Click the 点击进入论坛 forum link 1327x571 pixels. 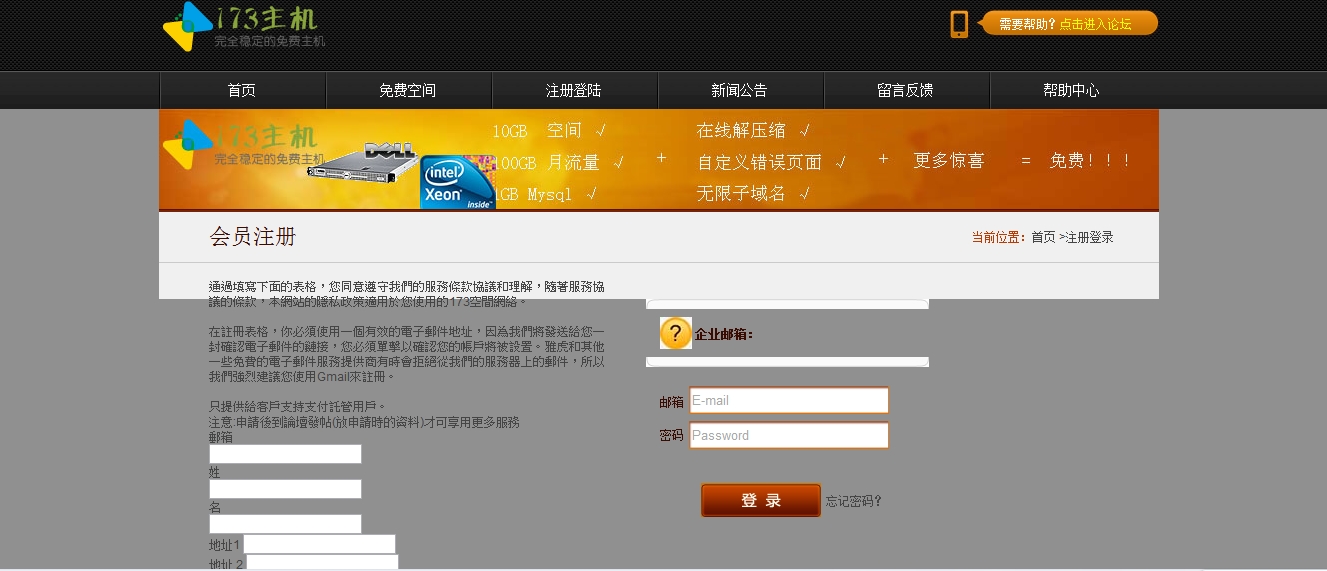click(x=1095, y=24)
